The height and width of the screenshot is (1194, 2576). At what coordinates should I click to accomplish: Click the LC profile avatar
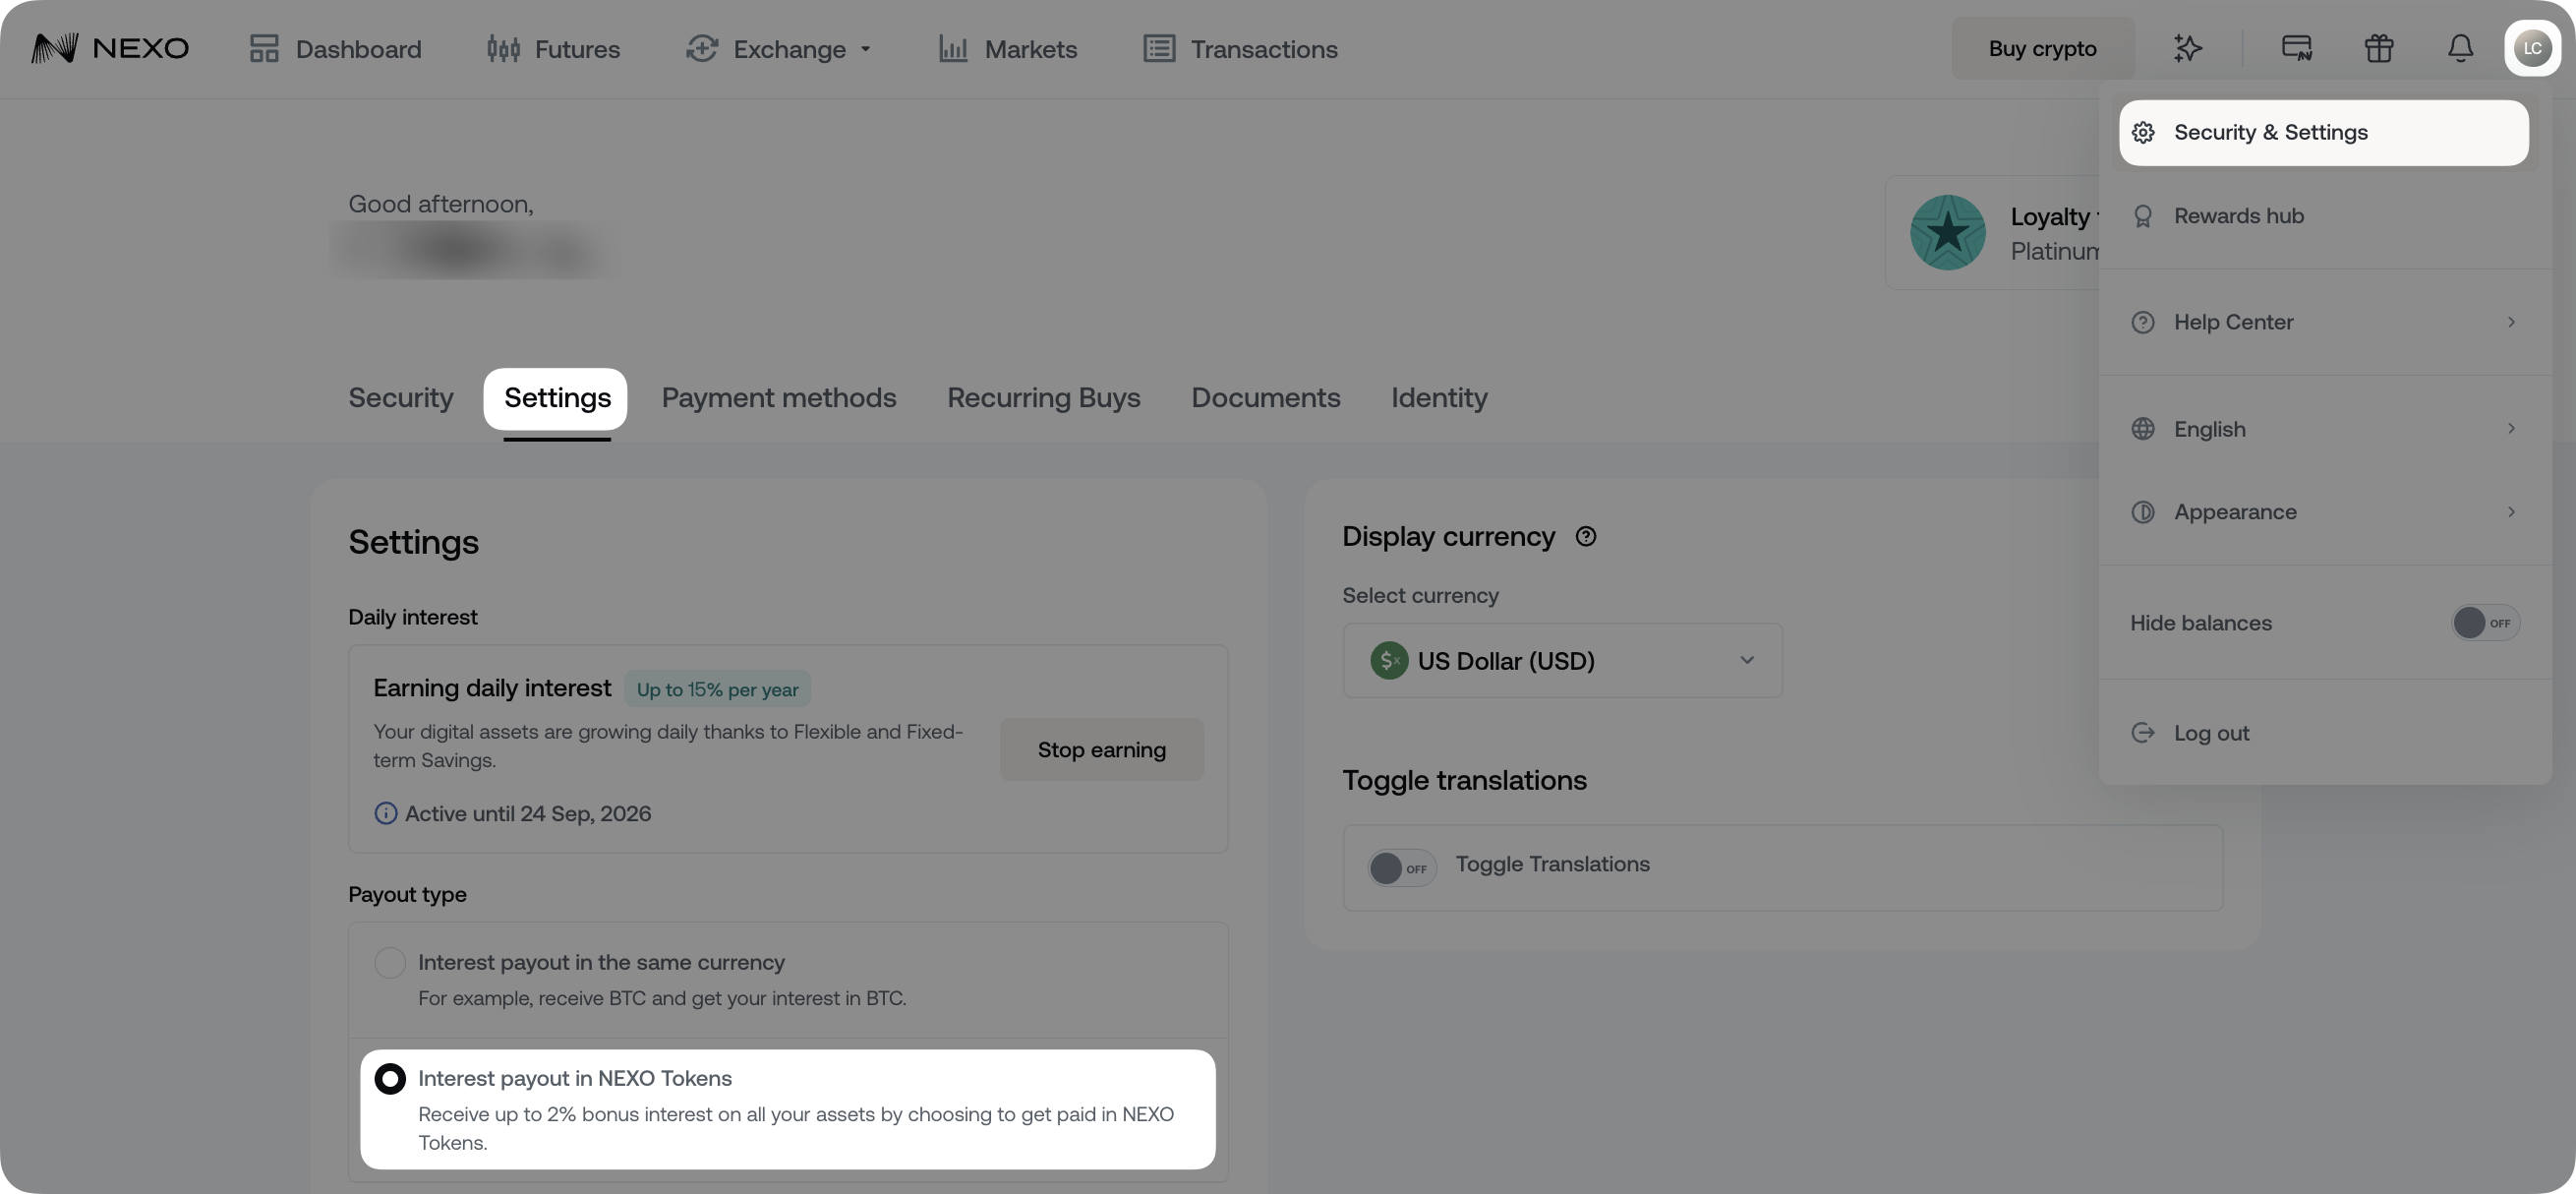point(2533,47)
